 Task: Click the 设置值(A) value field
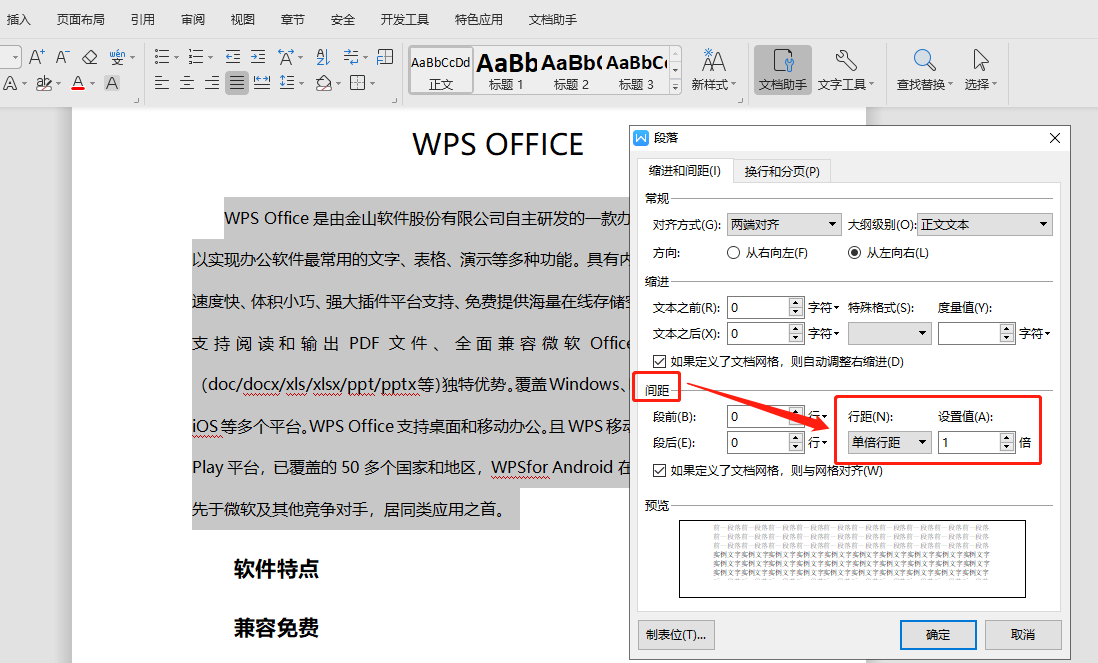(x=970, y=442)
